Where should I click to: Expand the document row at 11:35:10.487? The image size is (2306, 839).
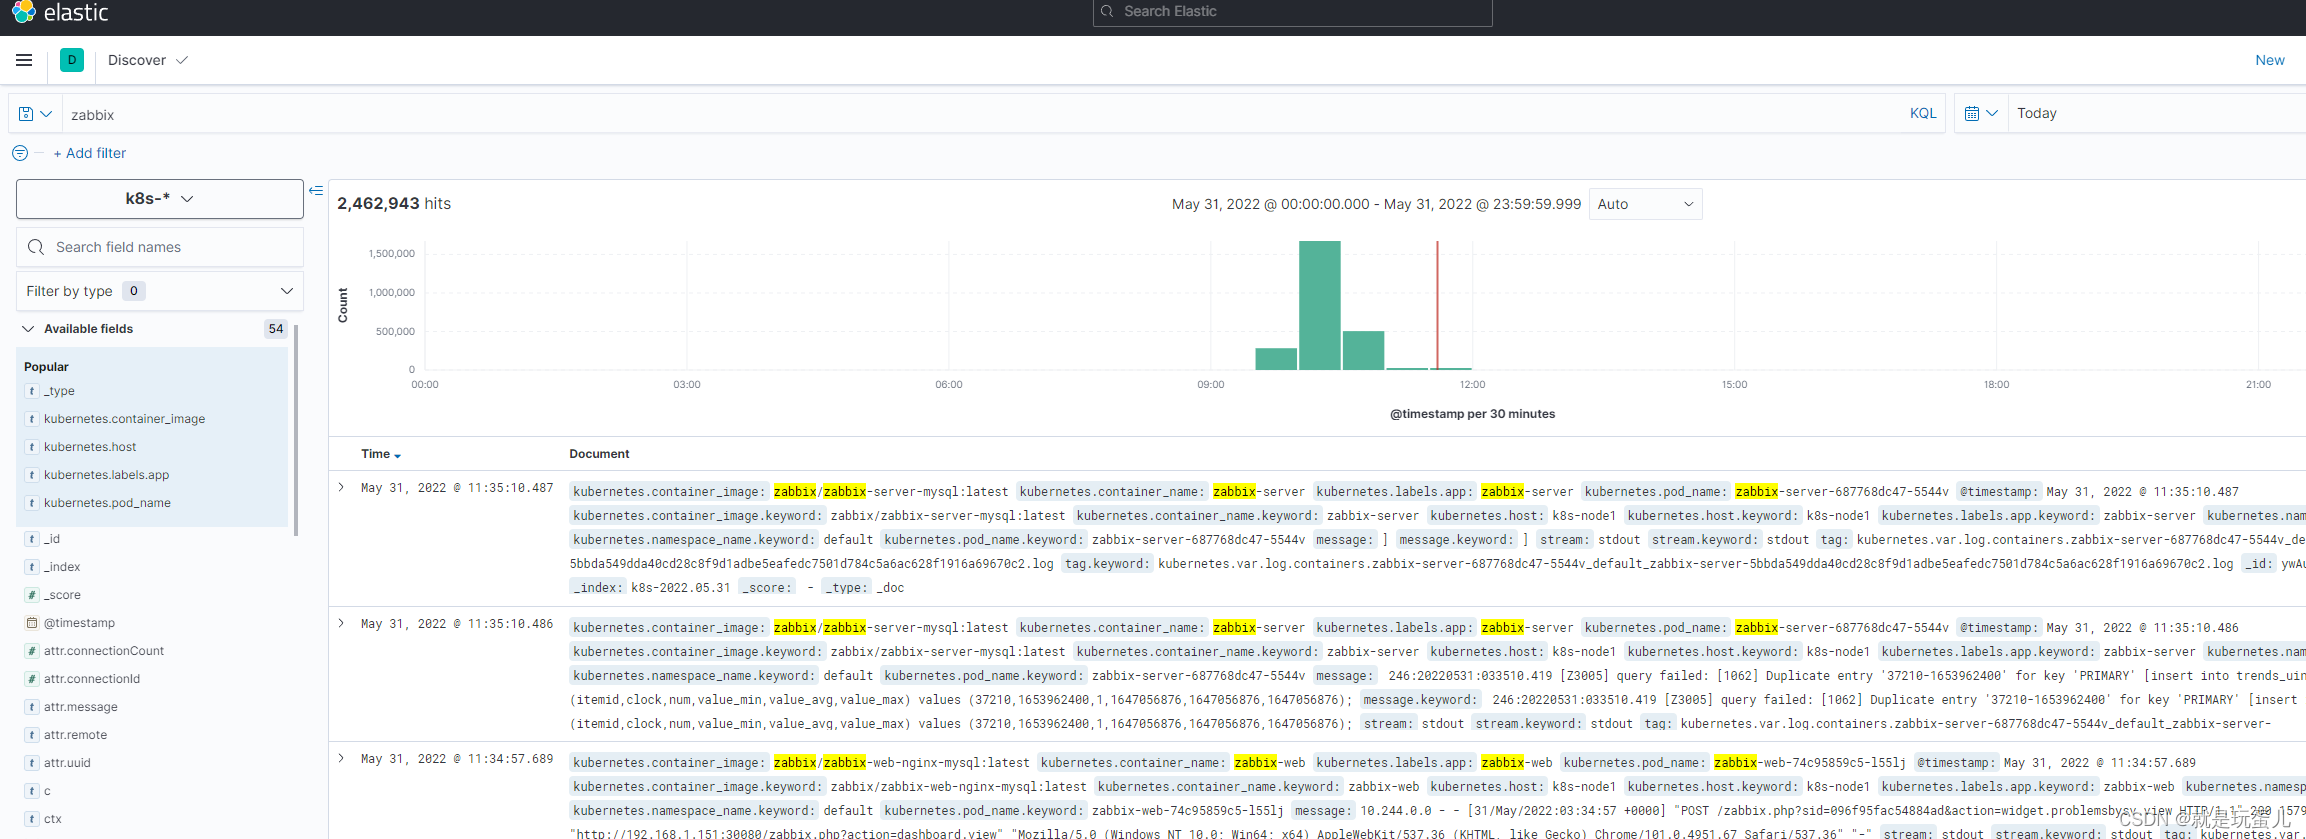[341, 488]
